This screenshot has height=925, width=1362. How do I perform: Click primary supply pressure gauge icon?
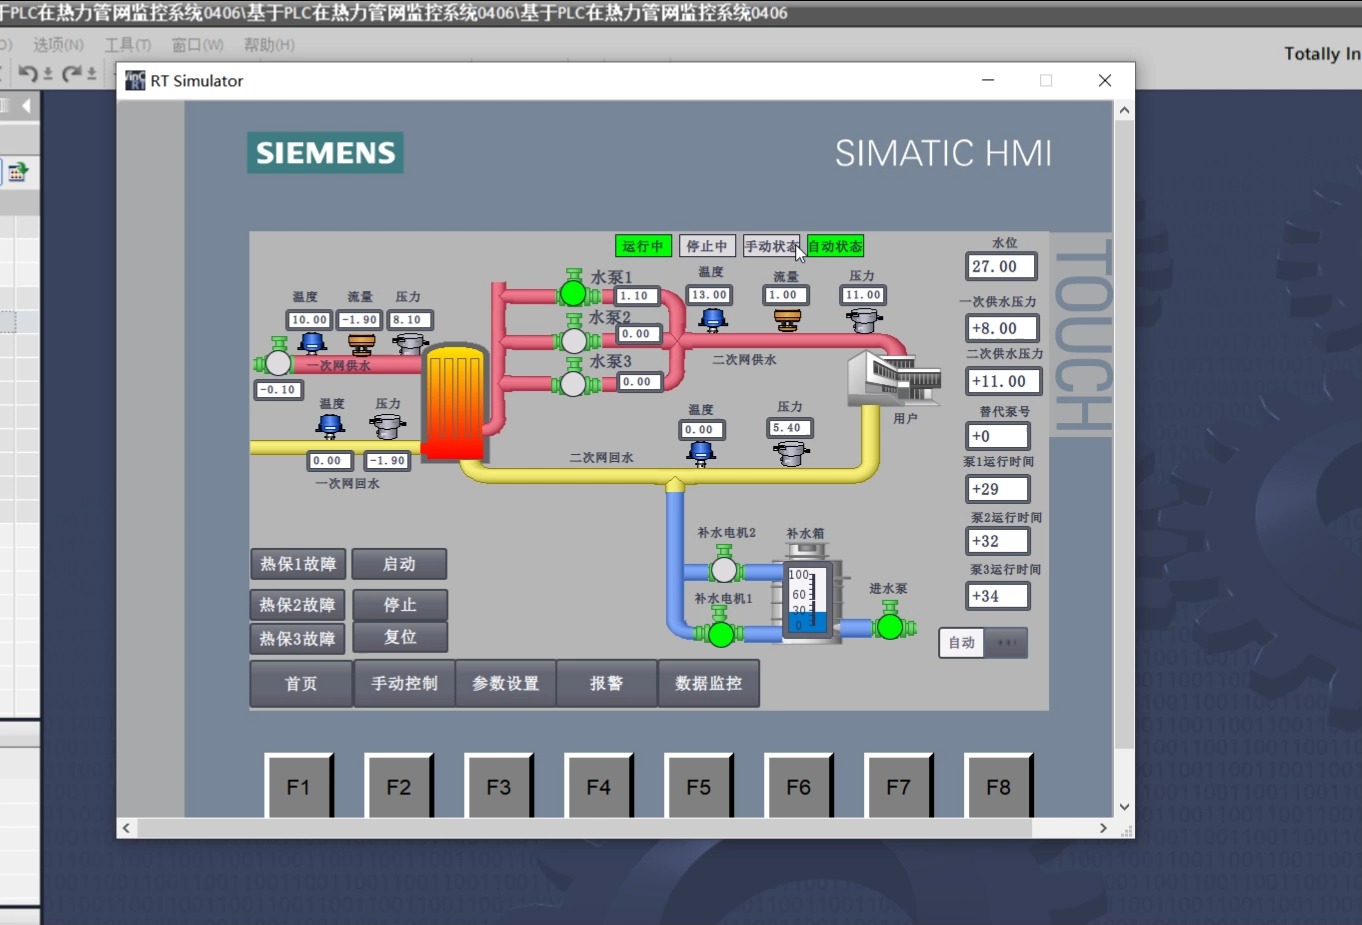pyautogui.click(x=410, y=344)
